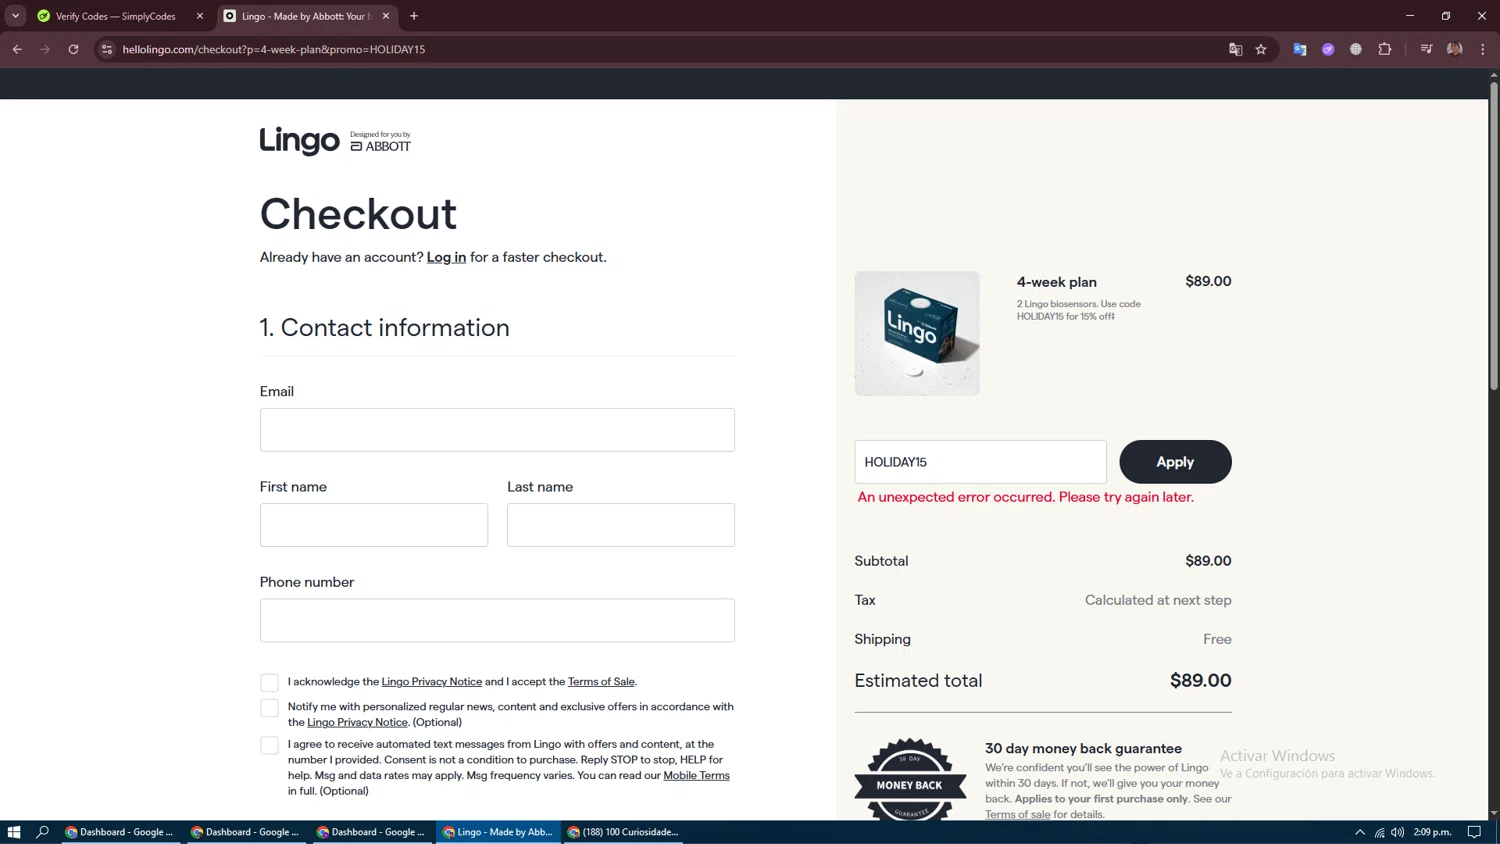Image resolution: width=1500 pixels, height=844 pixels.
Task: Reload the checkout page
Action: [x=73, y=49]
